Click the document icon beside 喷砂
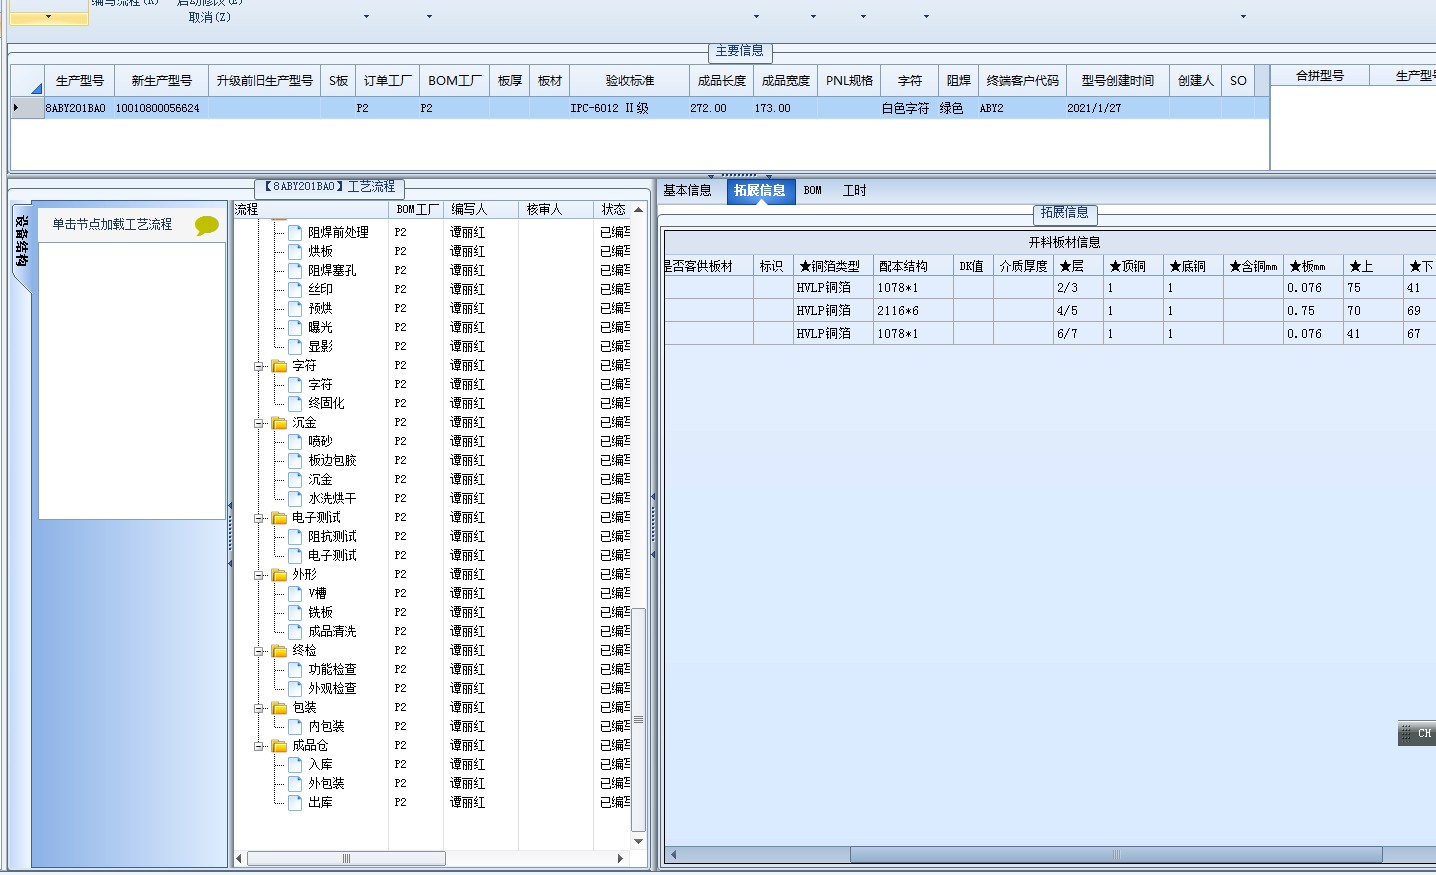Image resolution: width=1436 pixels, height=875 pixels. tap(295, 441)
